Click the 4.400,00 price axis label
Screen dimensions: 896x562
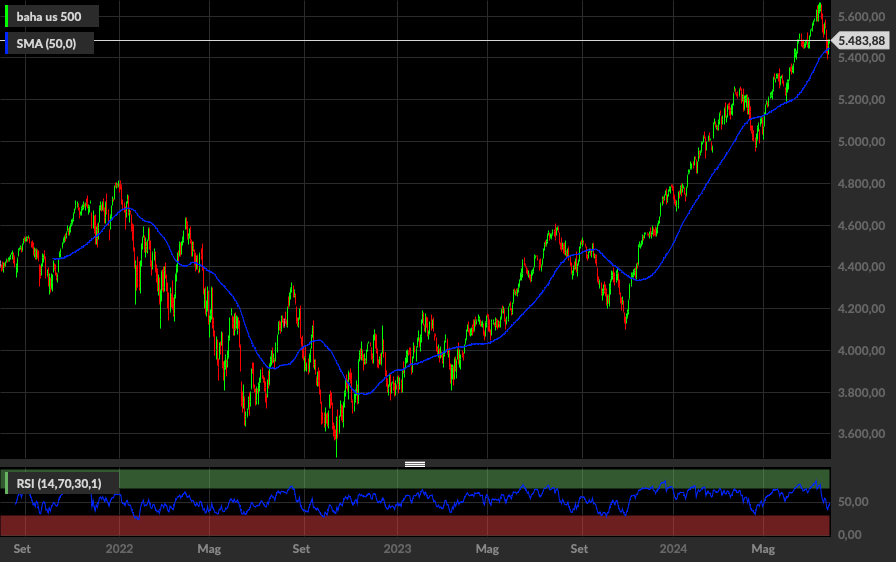(861, 267)
